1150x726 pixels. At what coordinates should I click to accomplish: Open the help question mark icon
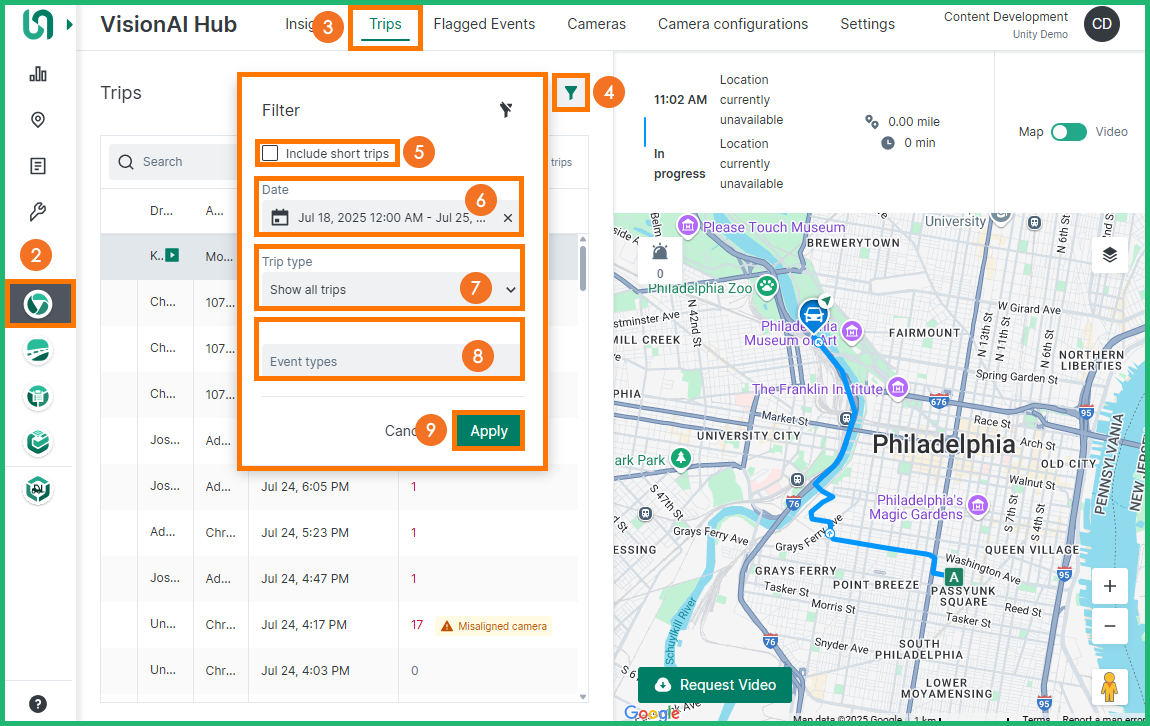(38, 704)
